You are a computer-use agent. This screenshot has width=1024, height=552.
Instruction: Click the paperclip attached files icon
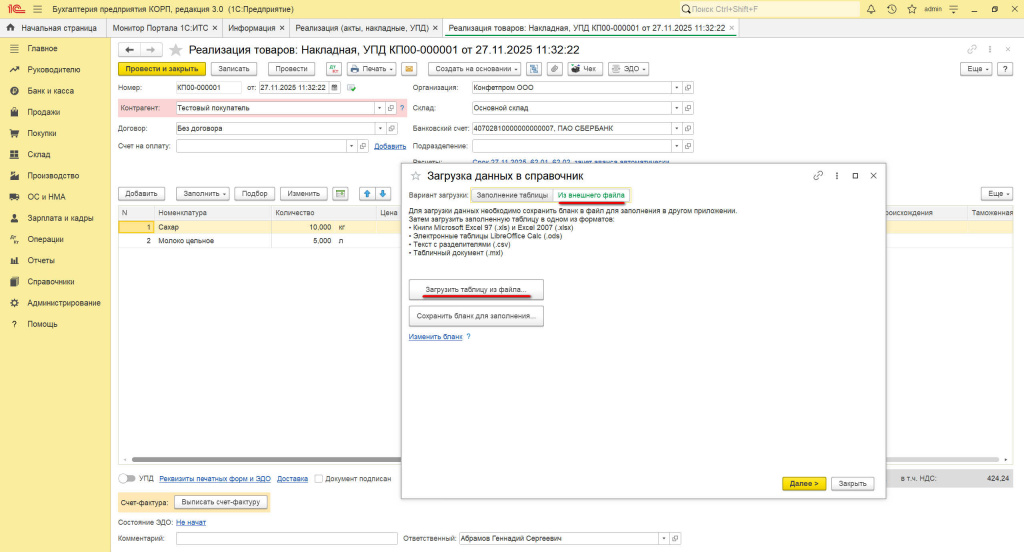pos(554,69)
